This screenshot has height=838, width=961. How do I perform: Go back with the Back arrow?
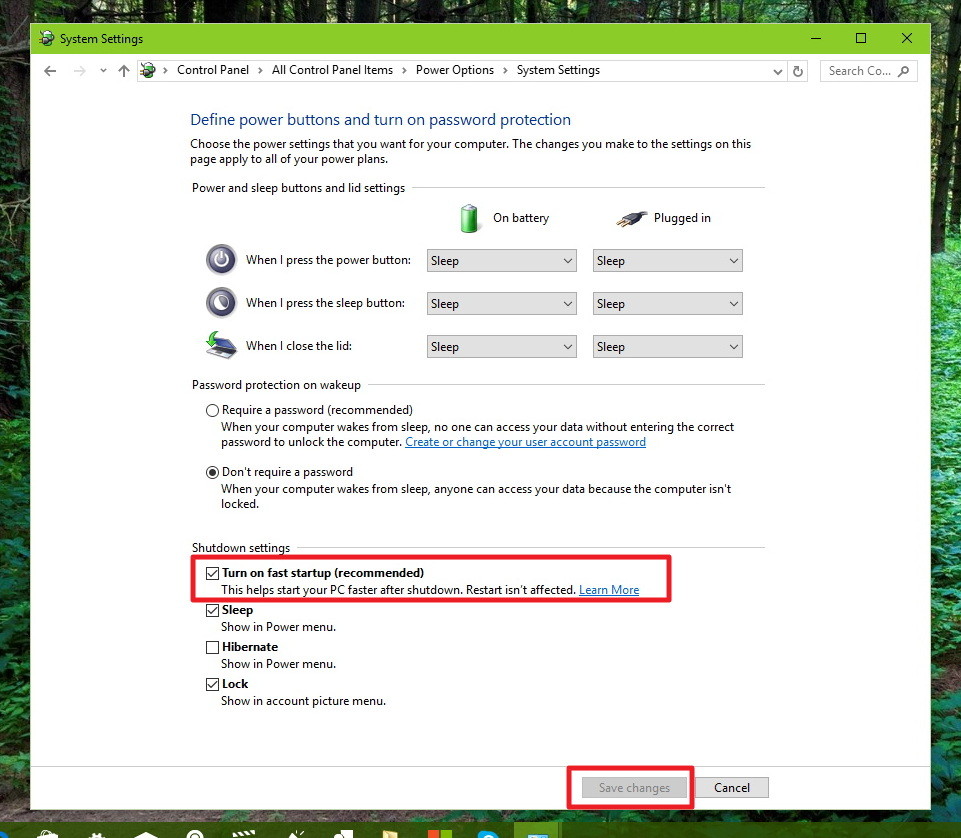tap(50, 71)
